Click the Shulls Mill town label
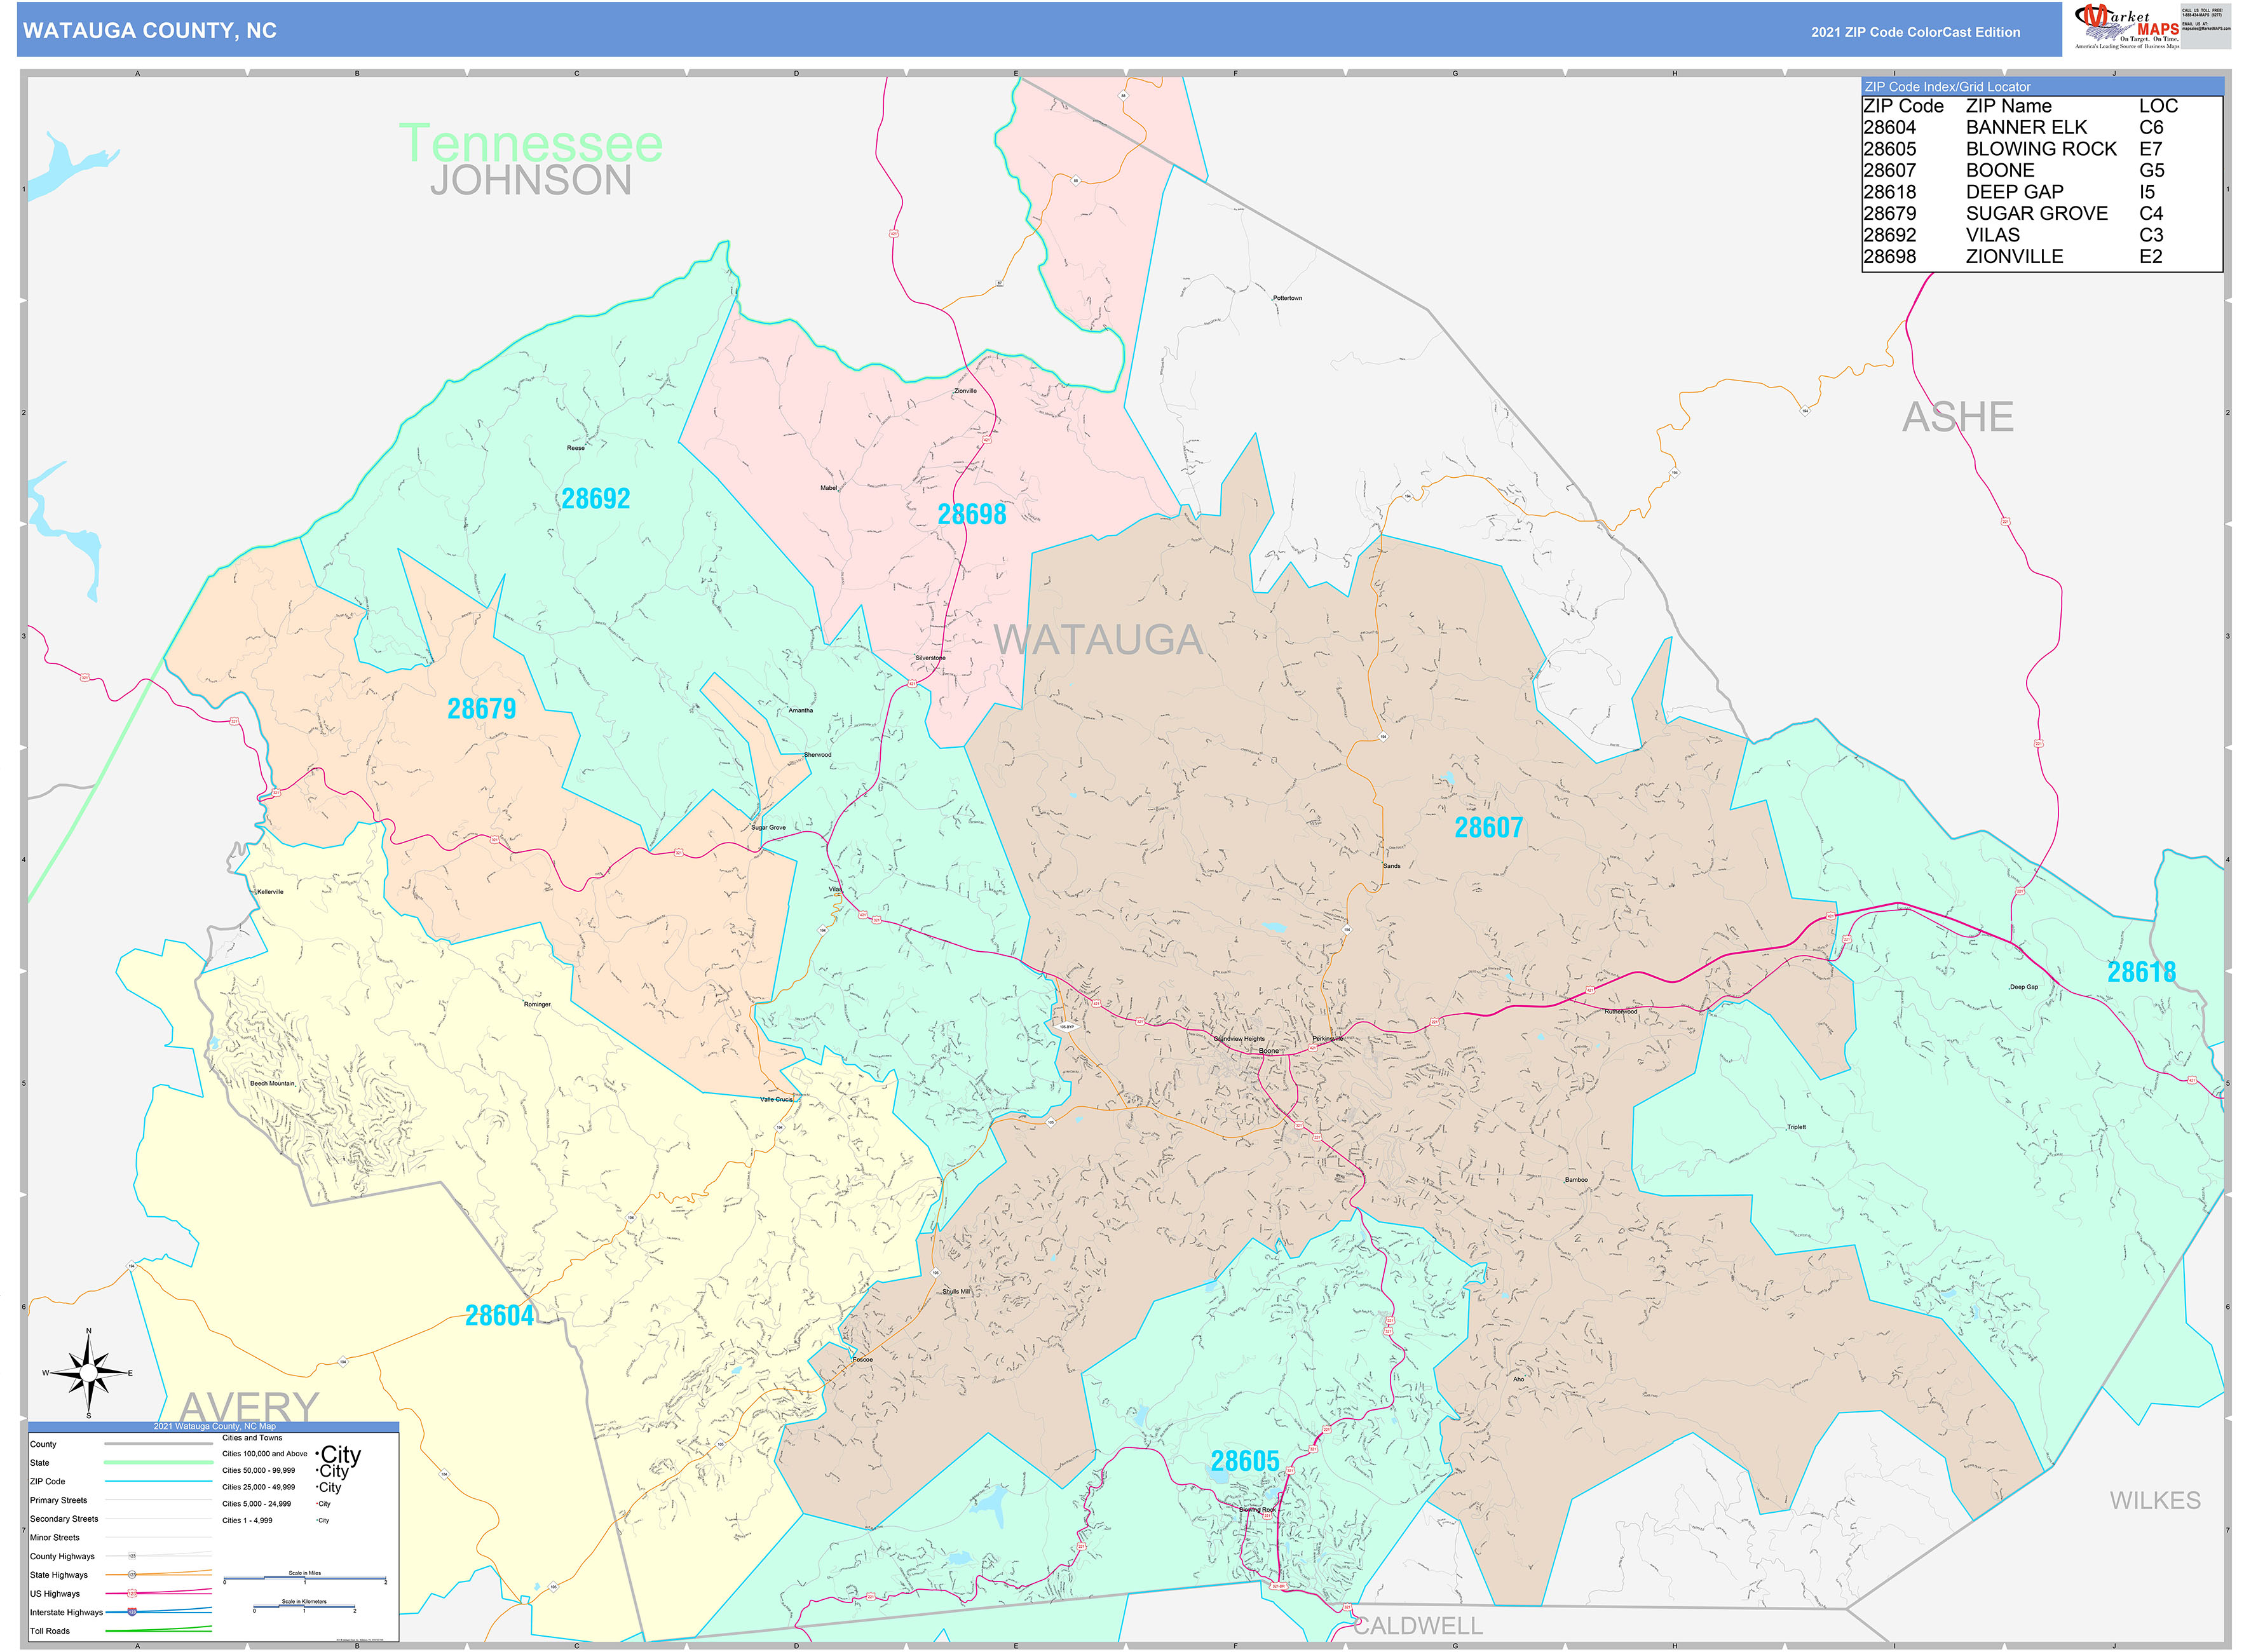2244x1652 pixels. [x=955, y=1291]
